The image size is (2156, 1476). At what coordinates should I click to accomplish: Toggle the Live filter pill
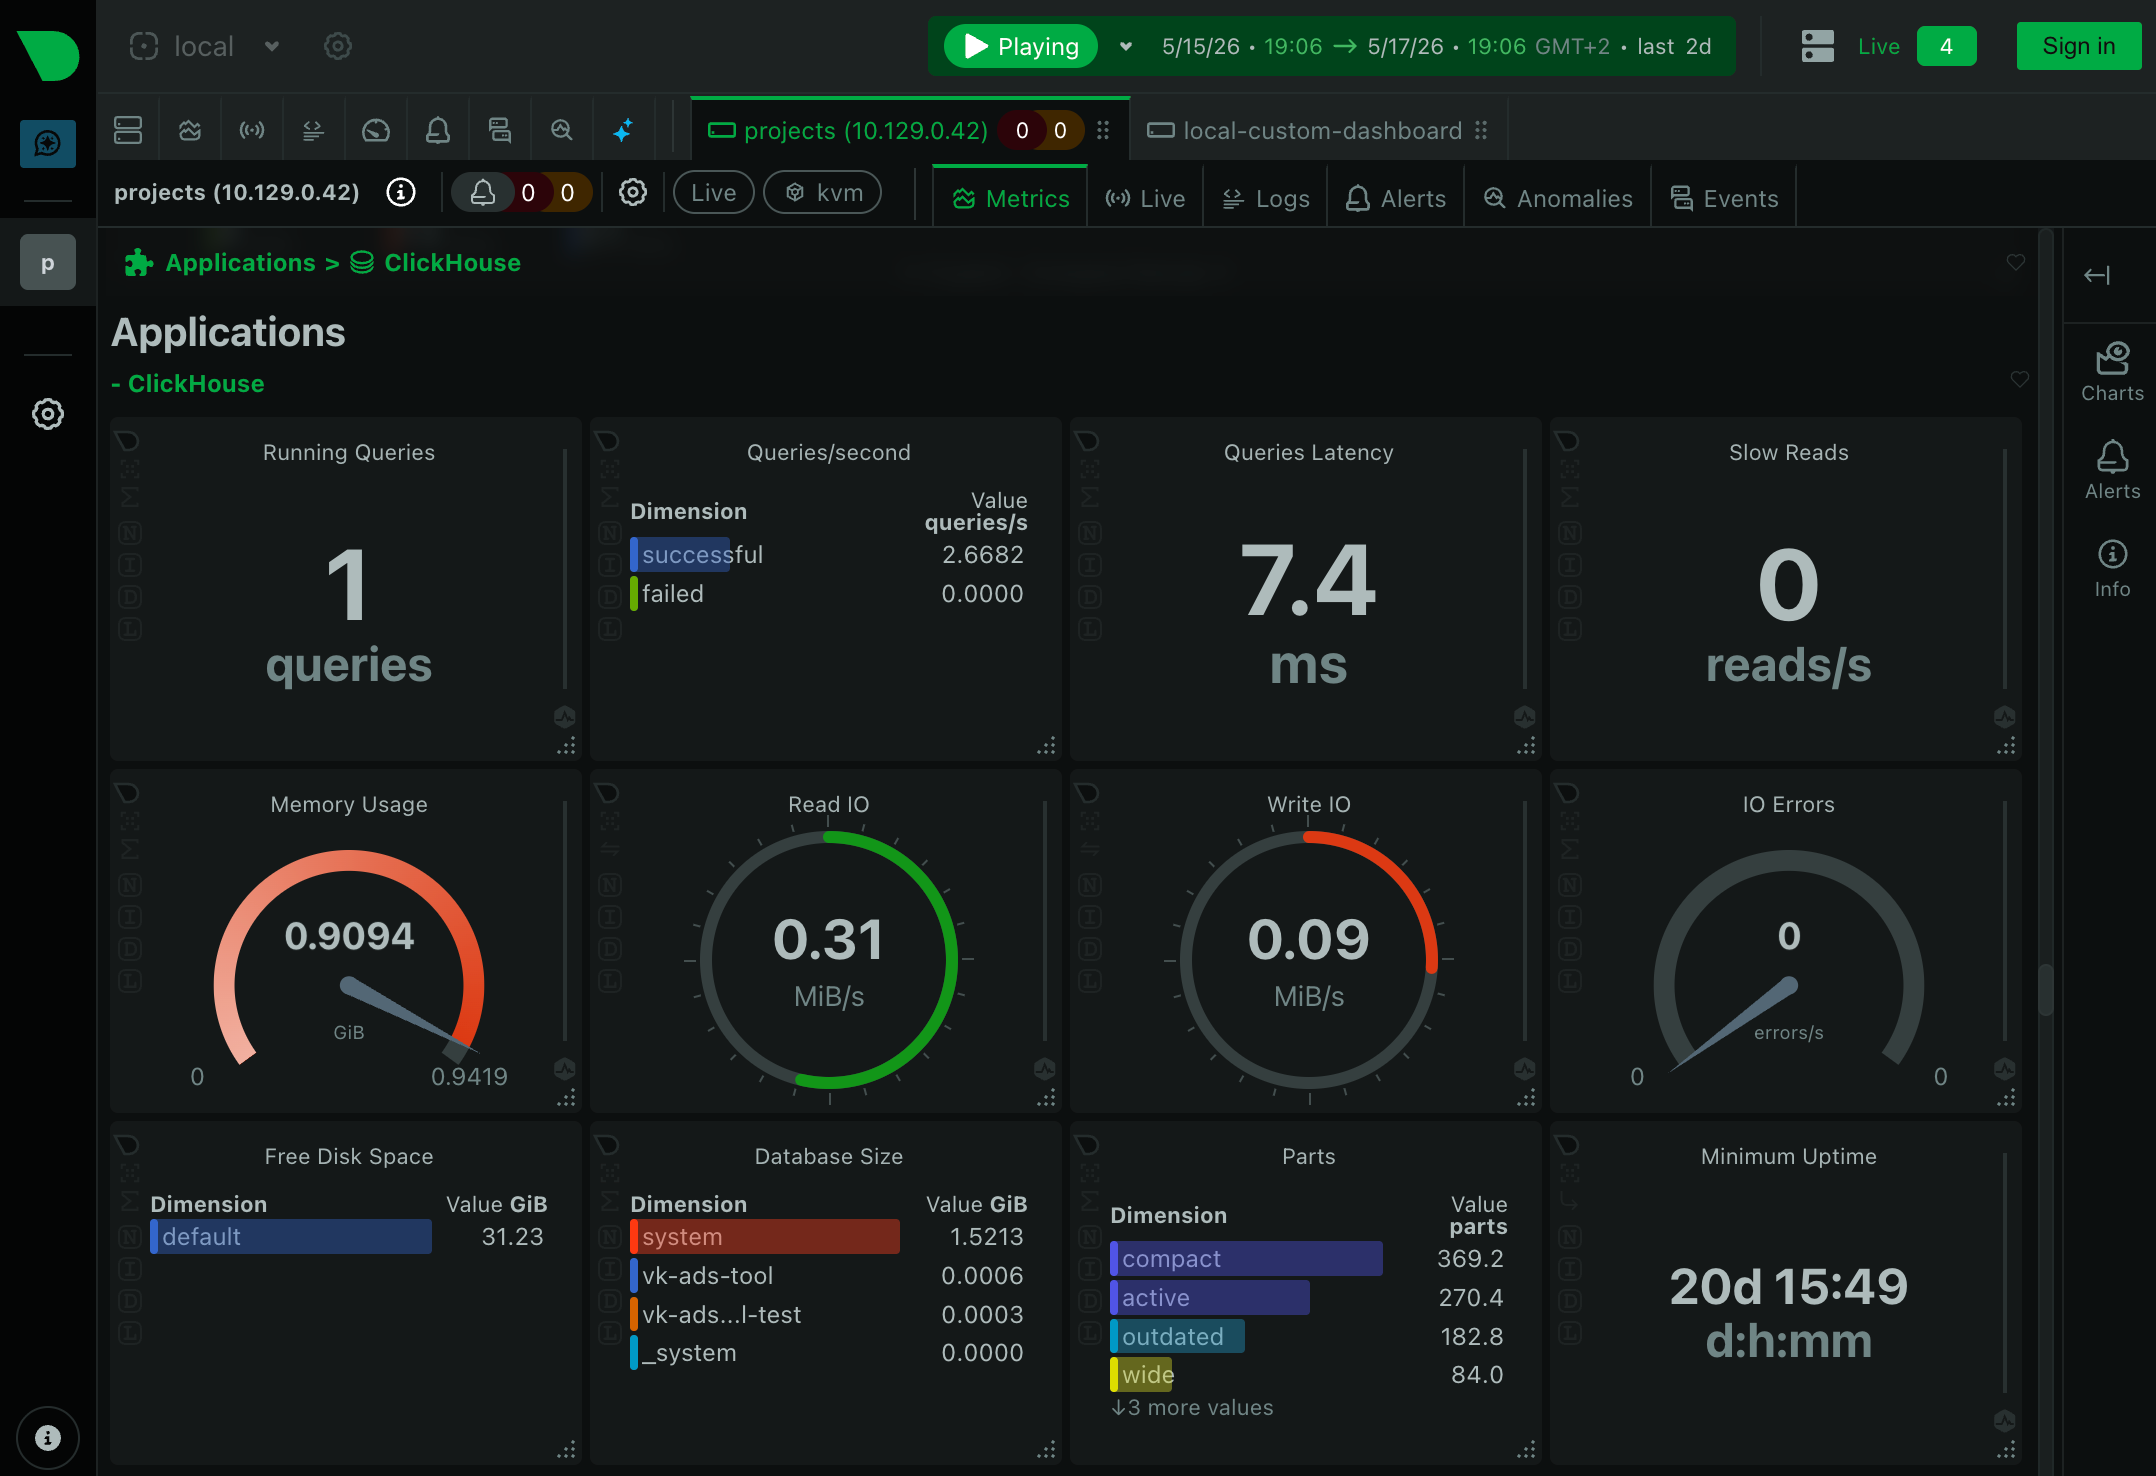pyautogui.click(x=713, y=192)
